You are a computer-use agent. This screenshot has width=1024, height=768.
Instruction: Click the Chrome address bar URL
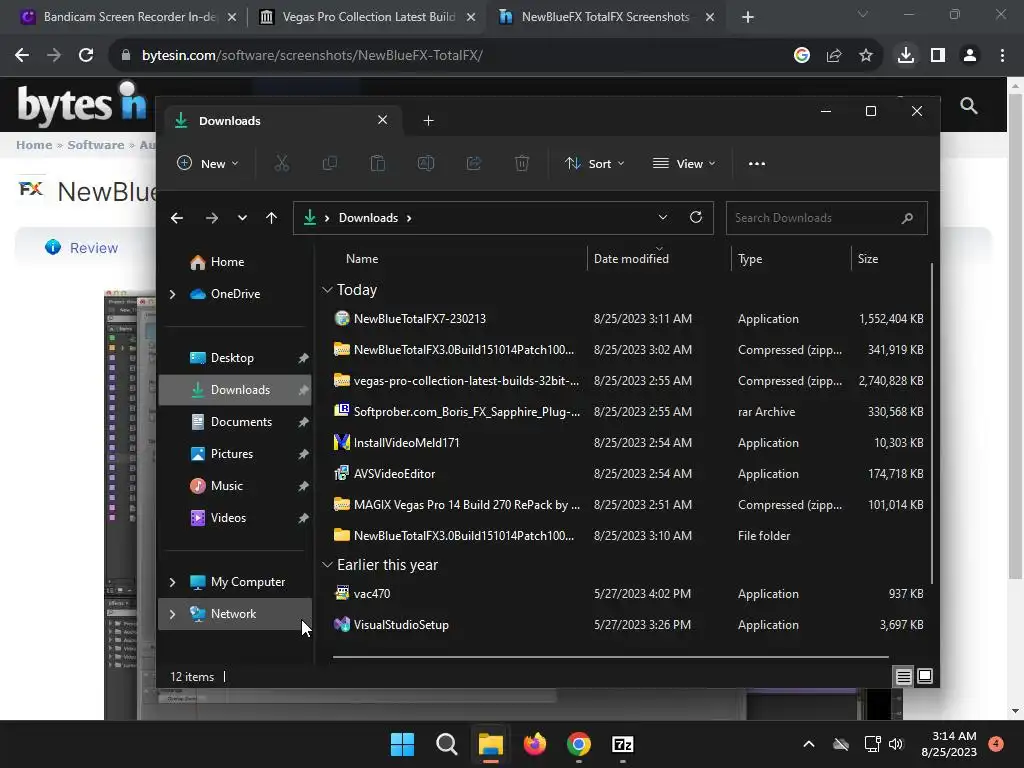click(x=312, y=56)
